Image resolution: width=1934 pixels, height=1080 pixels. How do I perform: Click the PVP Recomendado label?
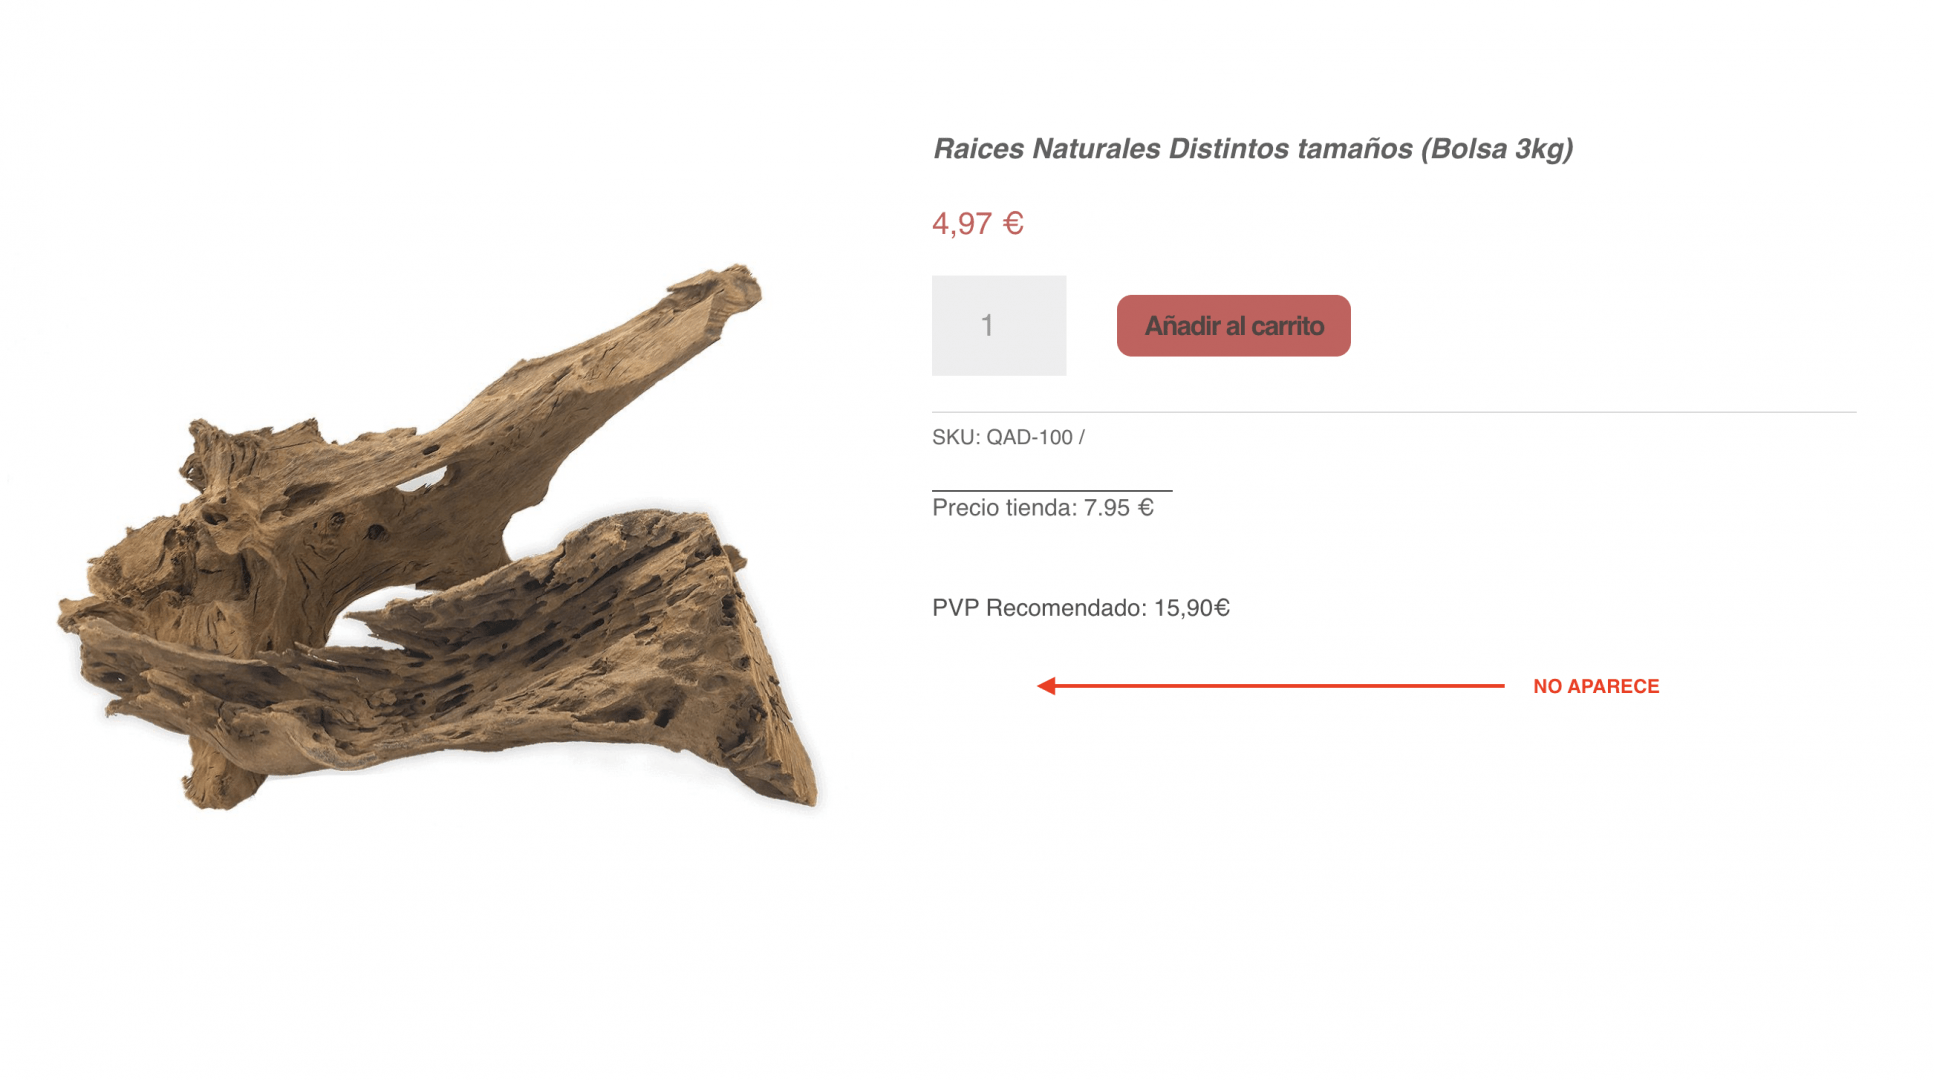point(1039,608)
